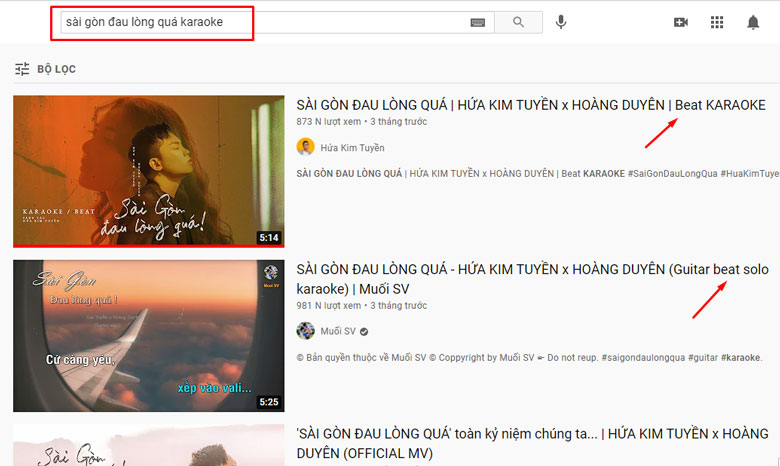Click the Hứa Kim Tuyền channel avatar
Image resolution: width=780 pixels, height=466 pixels.
305,147
